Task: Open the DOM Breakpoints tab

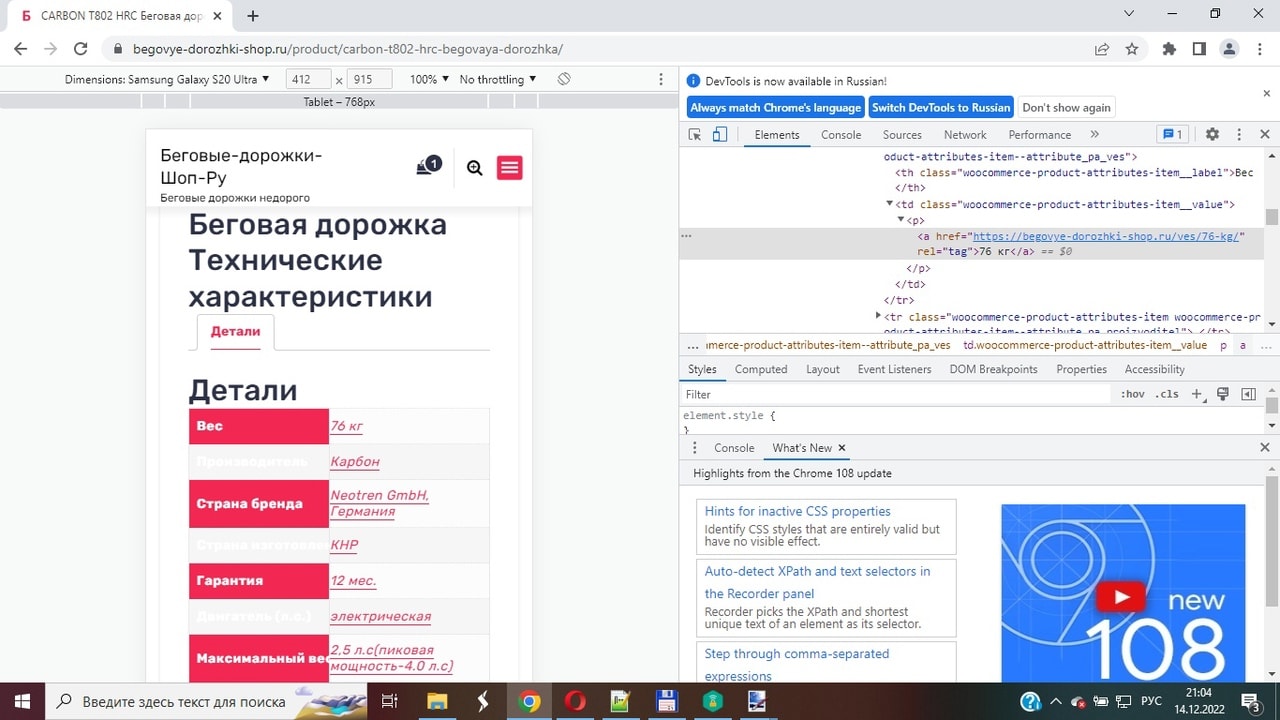Action: (x=993, y=369)
